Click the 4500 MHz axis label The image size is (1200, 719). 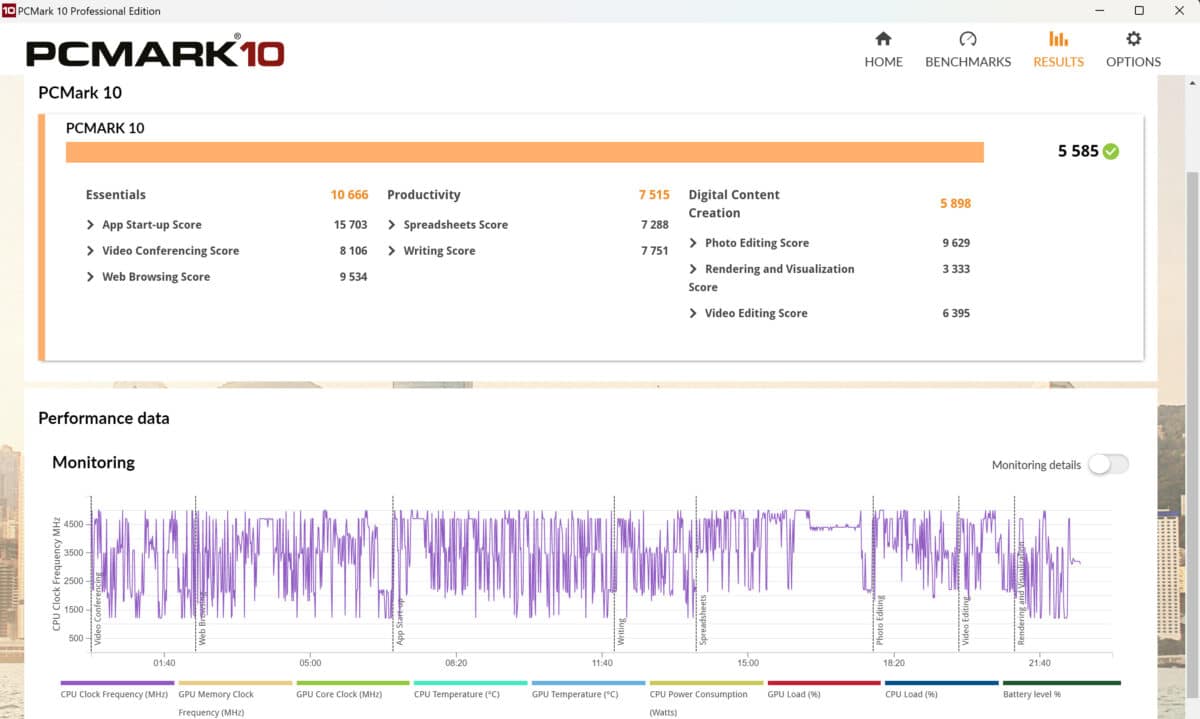75,523
